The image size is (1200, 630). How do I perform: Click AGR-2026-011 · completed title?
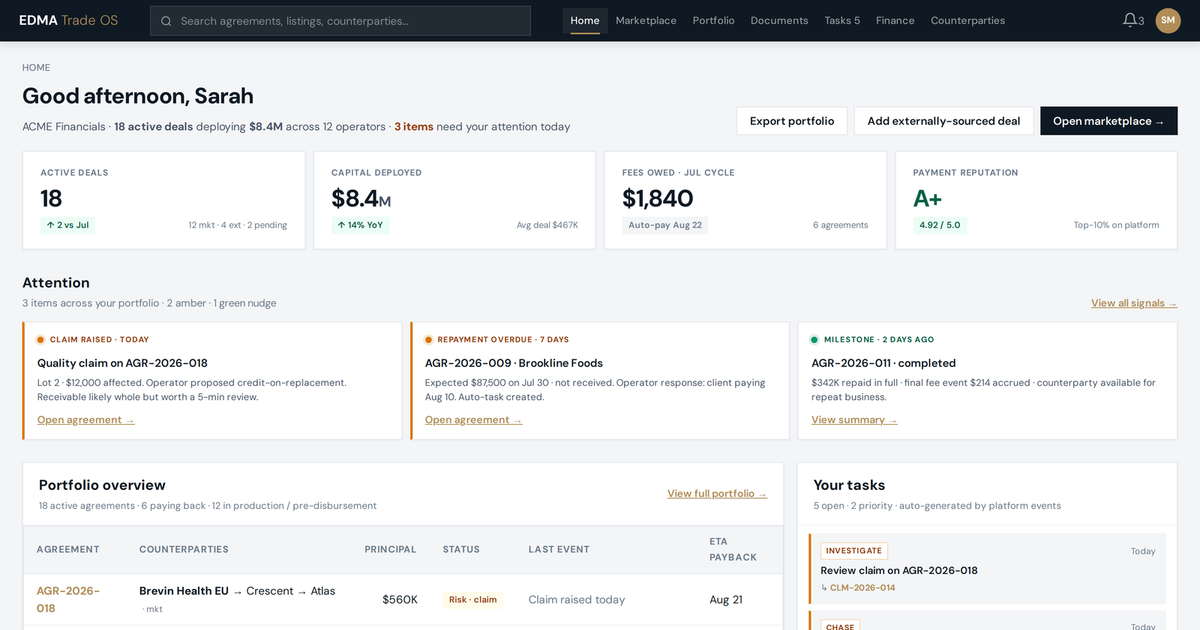pyautogui.click(x=884, y=363)
